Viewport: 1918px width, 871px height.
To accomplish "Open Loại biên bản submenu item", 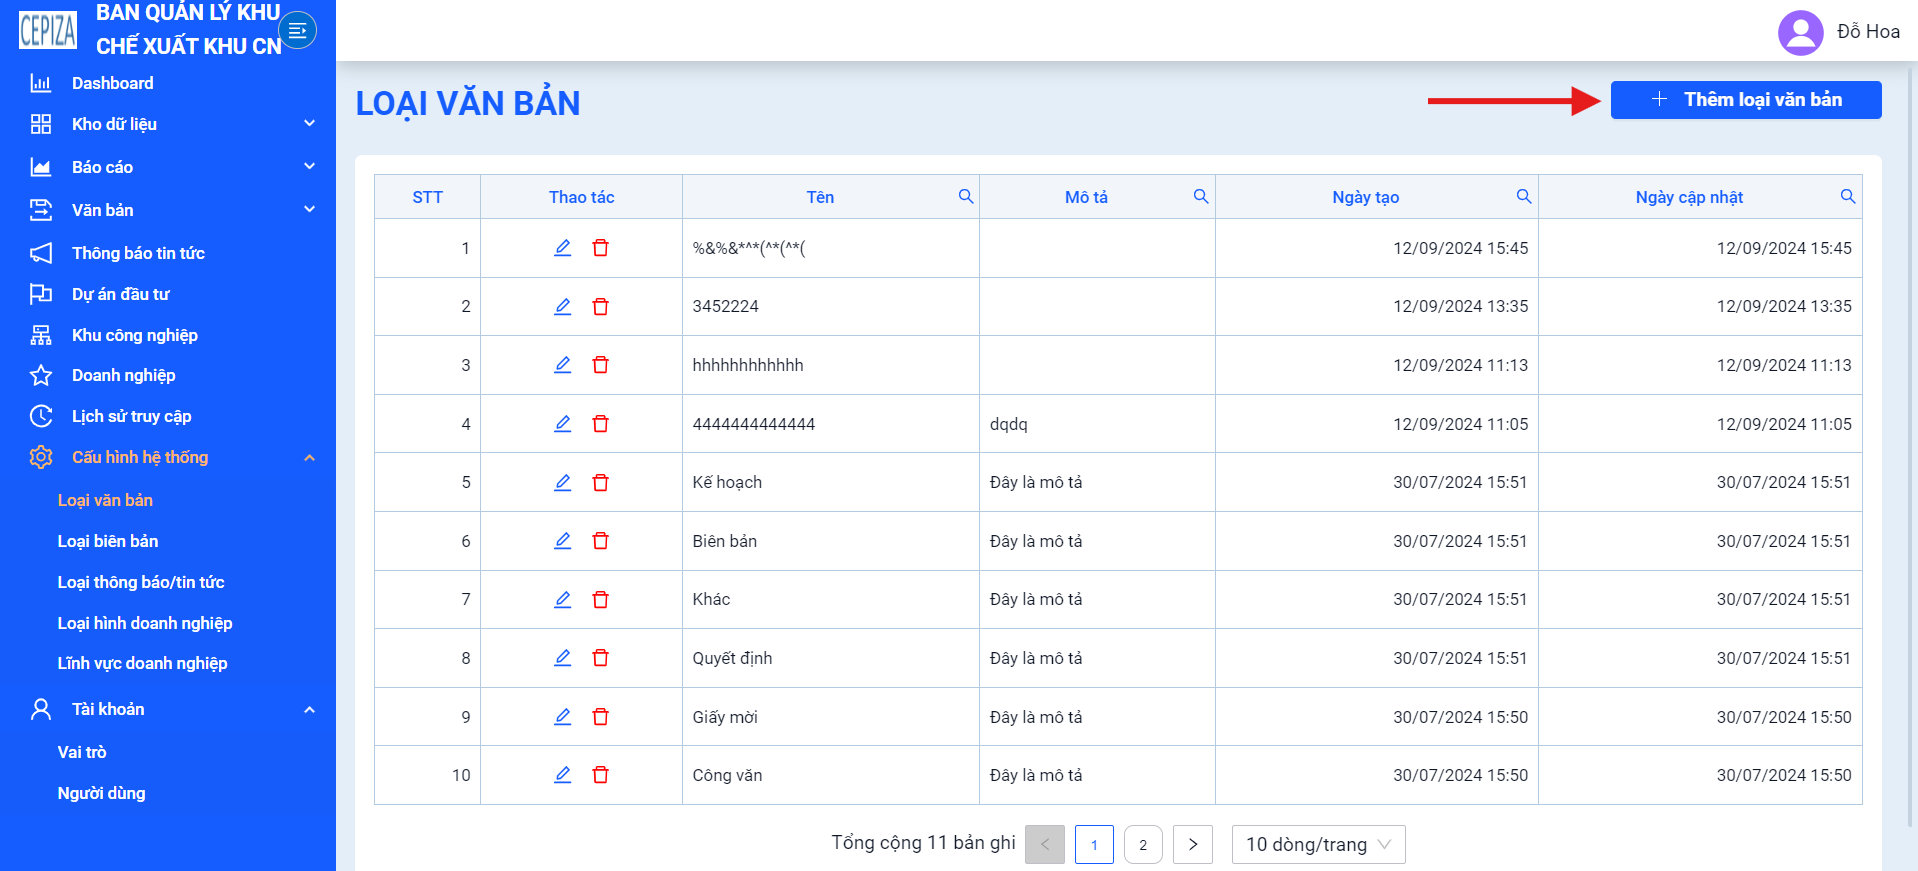I will pos(108,541).
